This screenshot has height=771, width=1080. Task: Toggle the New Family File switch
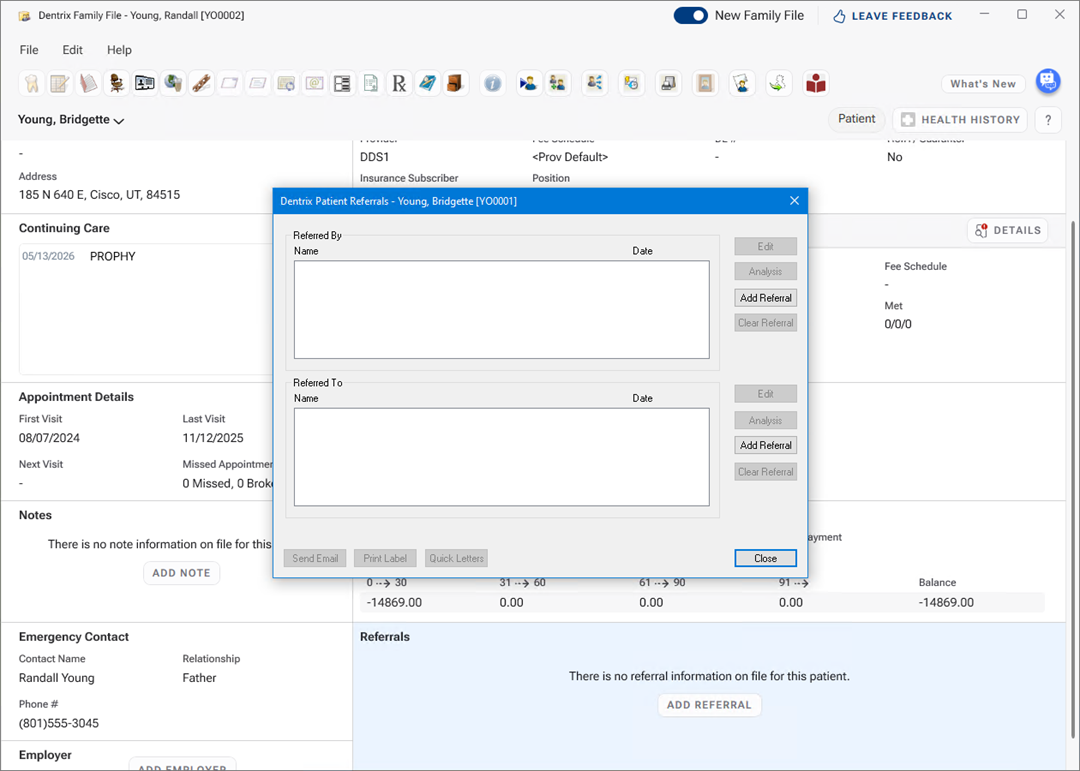pos(690,16)
